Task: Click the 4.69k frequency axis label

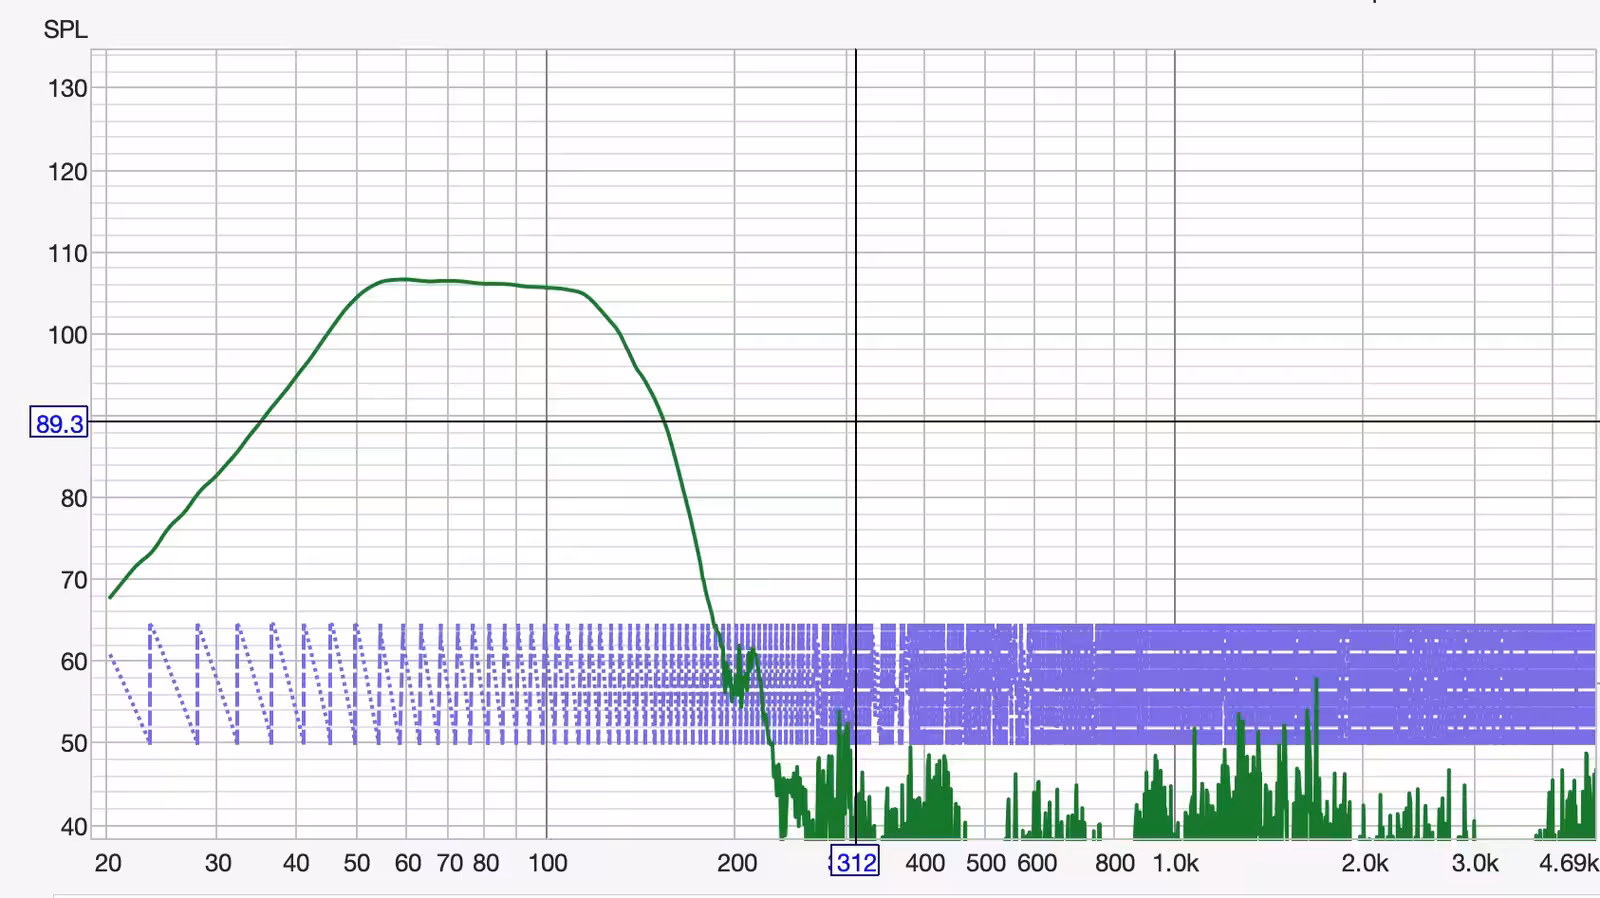Action: (1568, 863)
